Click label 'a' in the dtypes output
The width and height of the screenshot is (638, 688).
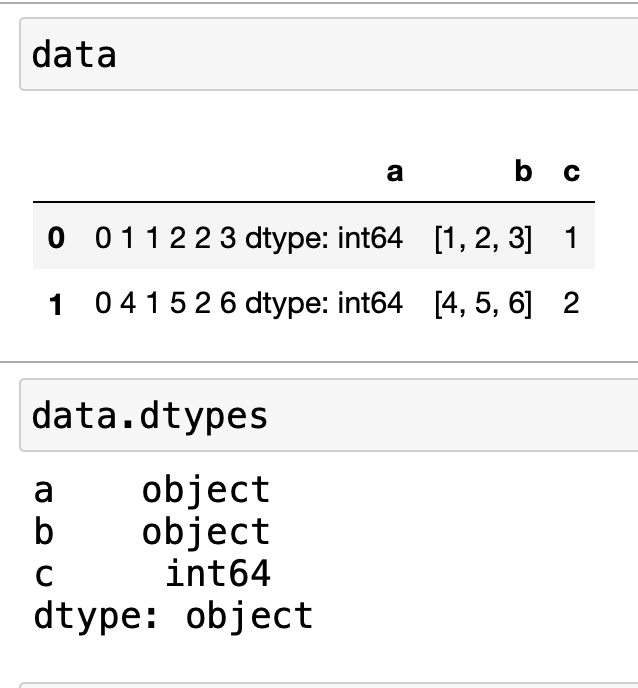[x=43, y=490]
